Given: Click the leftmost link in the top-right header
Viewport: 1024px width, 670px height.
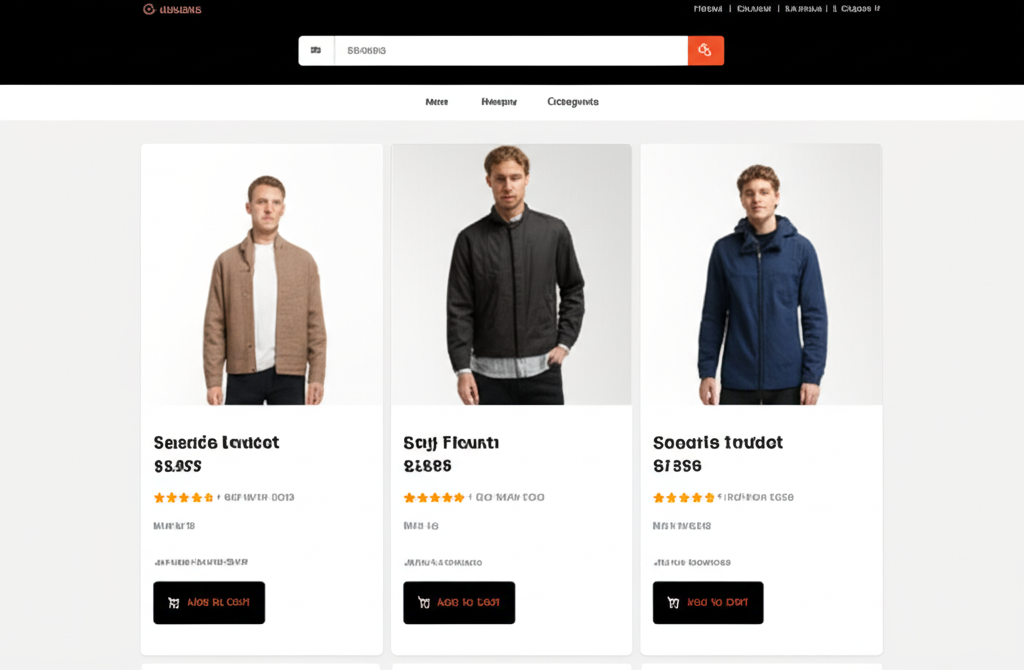Looking at the screenshot, I should (708, 9).
